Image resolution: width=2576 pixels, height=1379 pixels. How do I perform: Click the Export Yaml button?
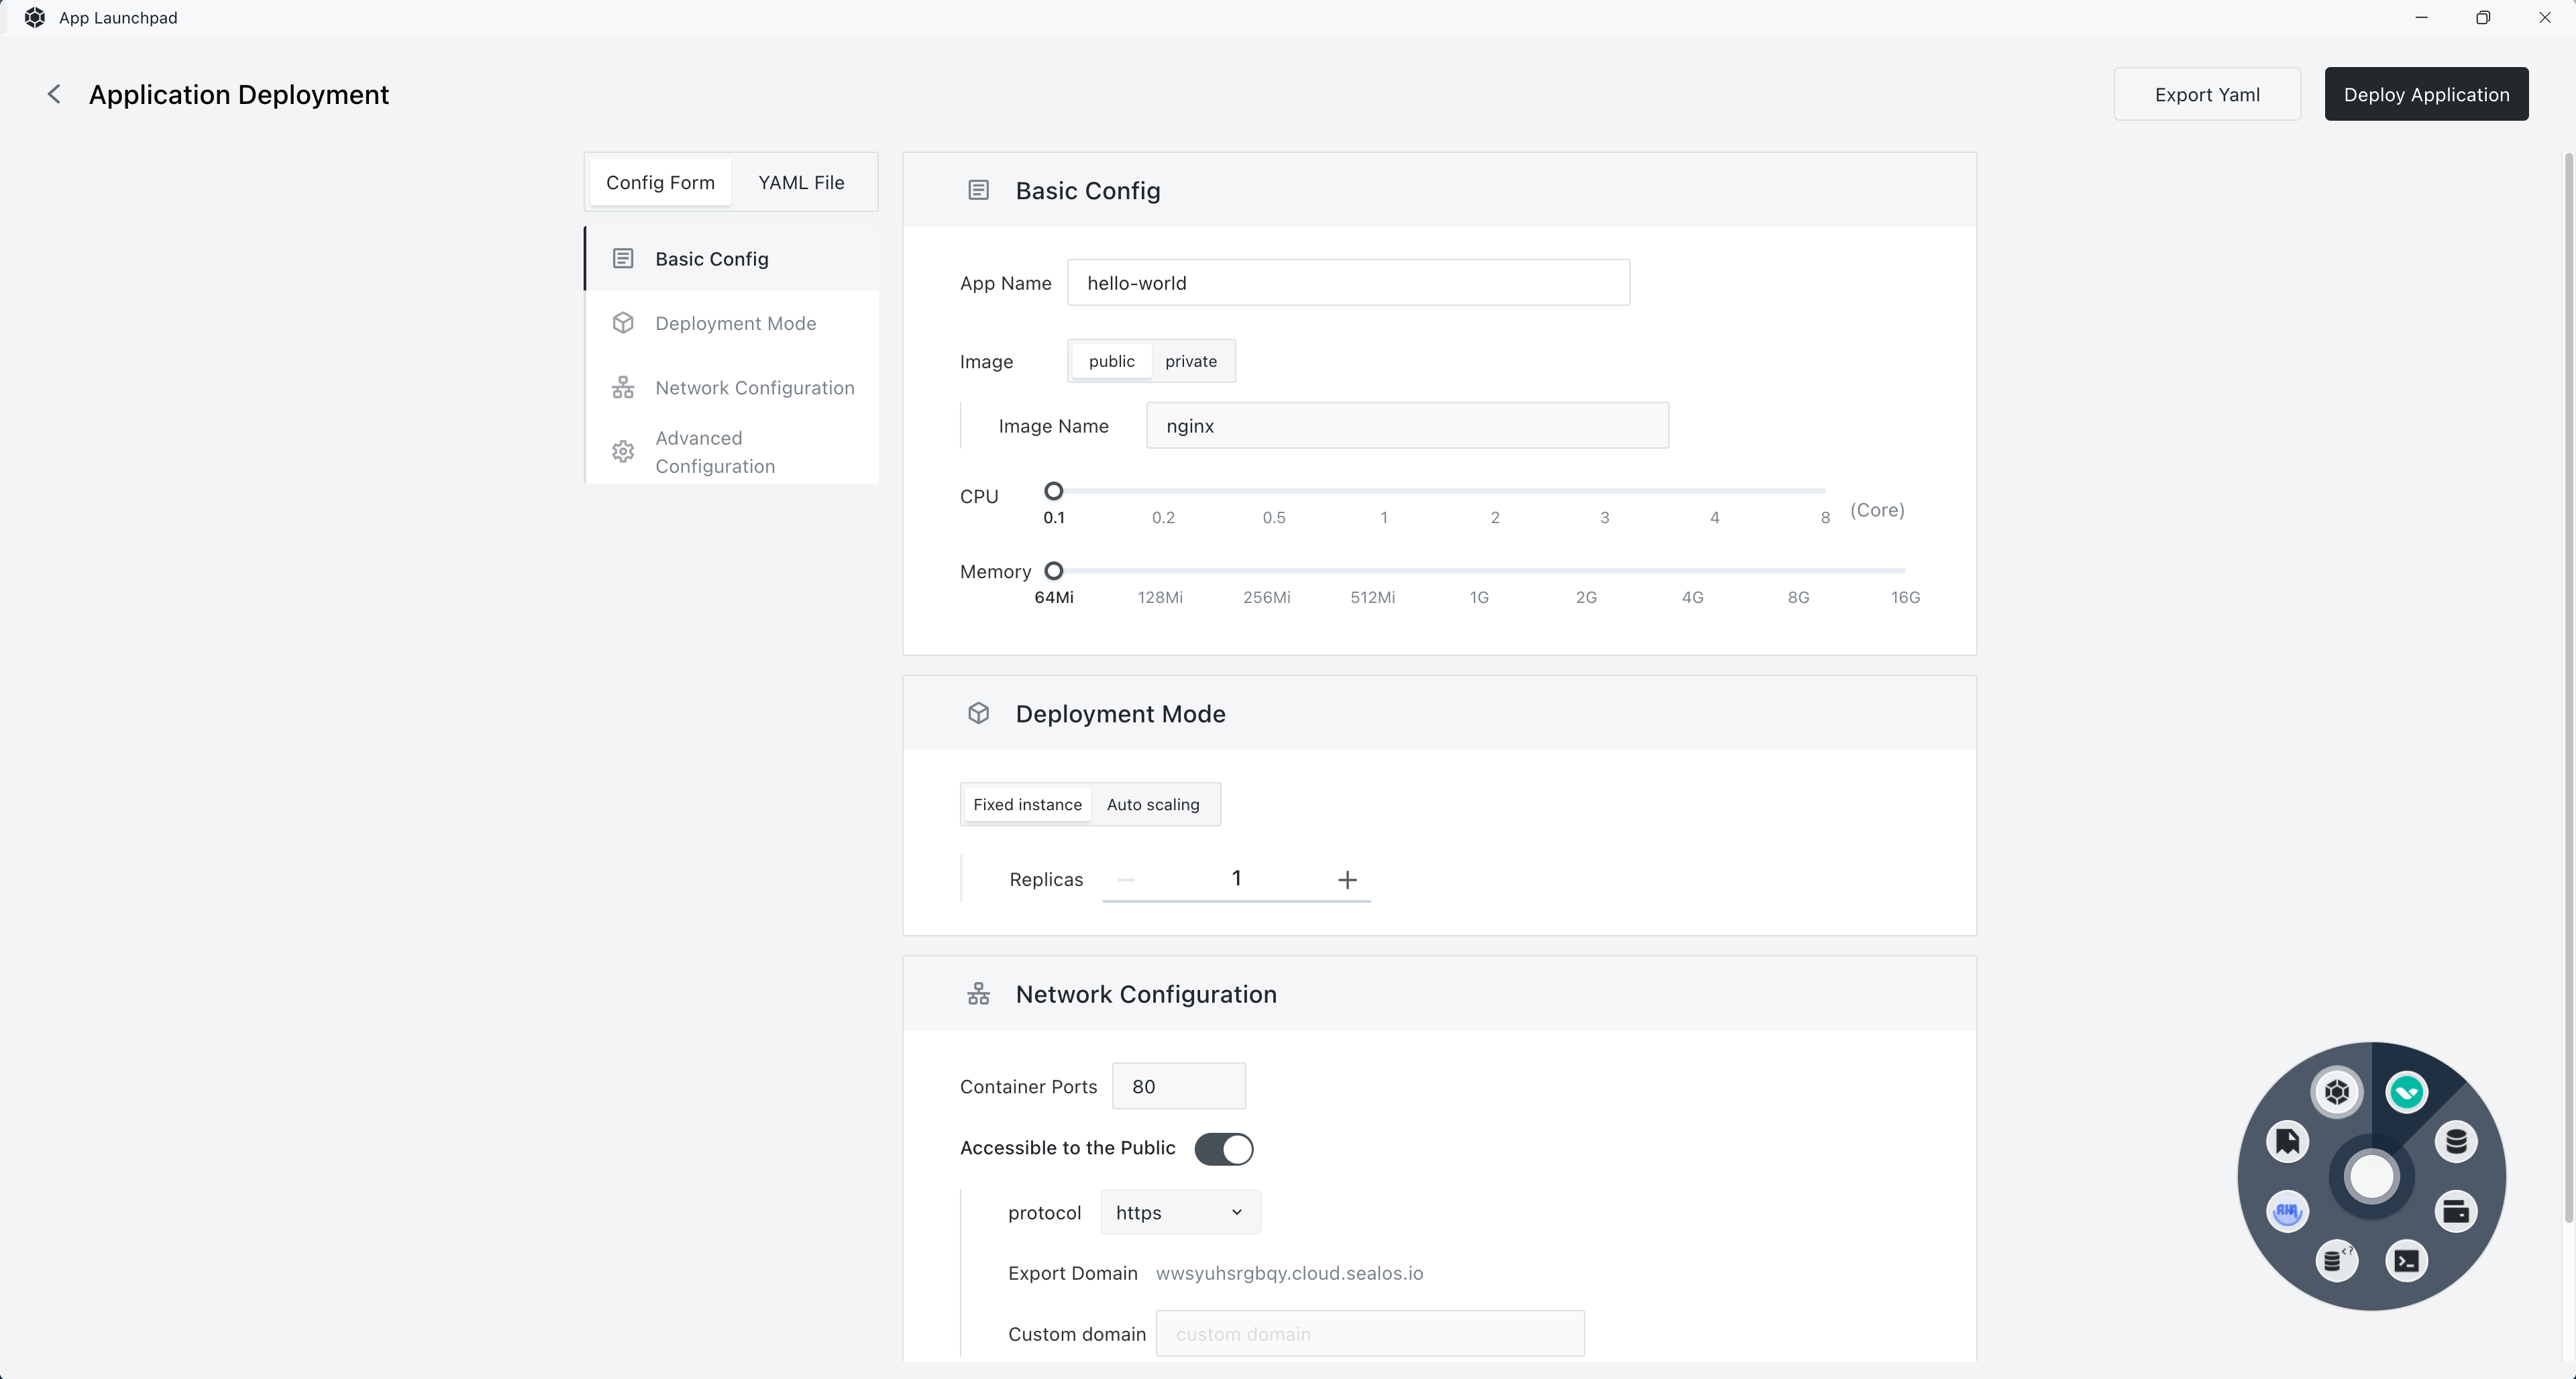(2208, 94)
